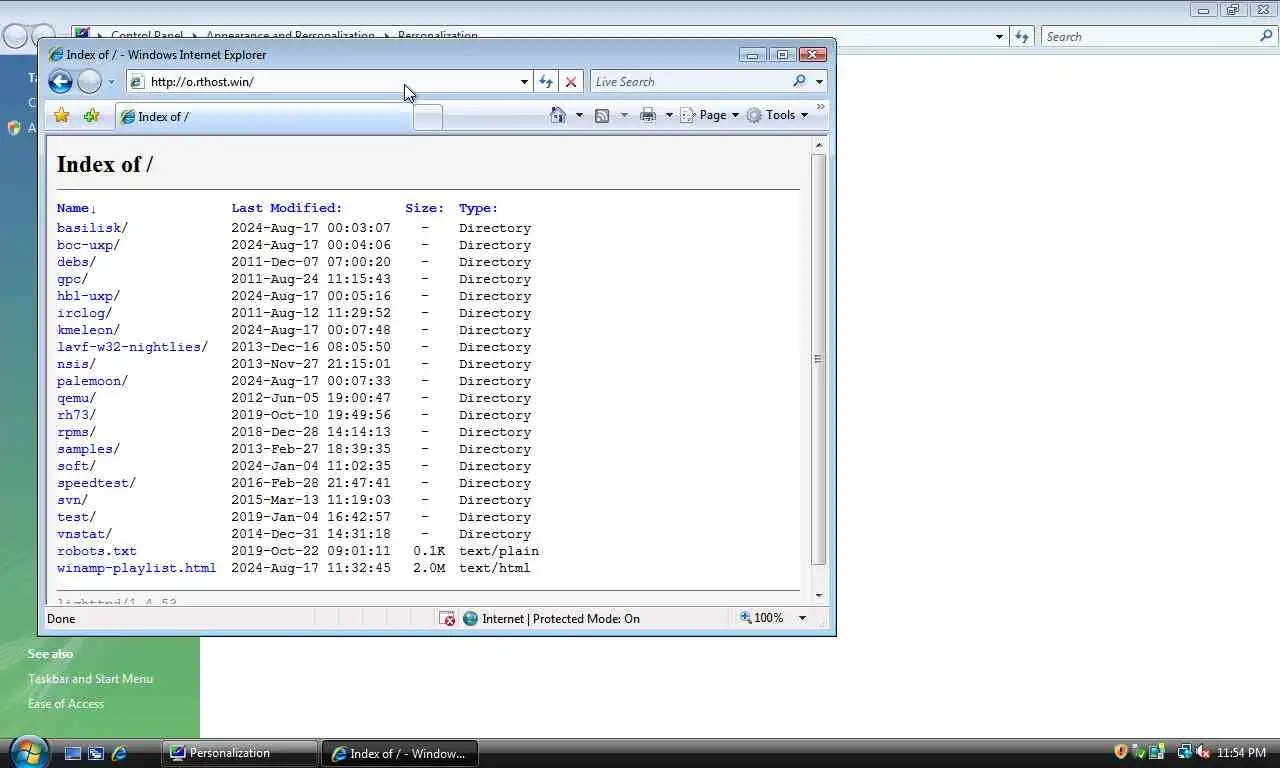Screen dimensions: 1280x768
Task: Open the rpms directory link
Action: 73,432
